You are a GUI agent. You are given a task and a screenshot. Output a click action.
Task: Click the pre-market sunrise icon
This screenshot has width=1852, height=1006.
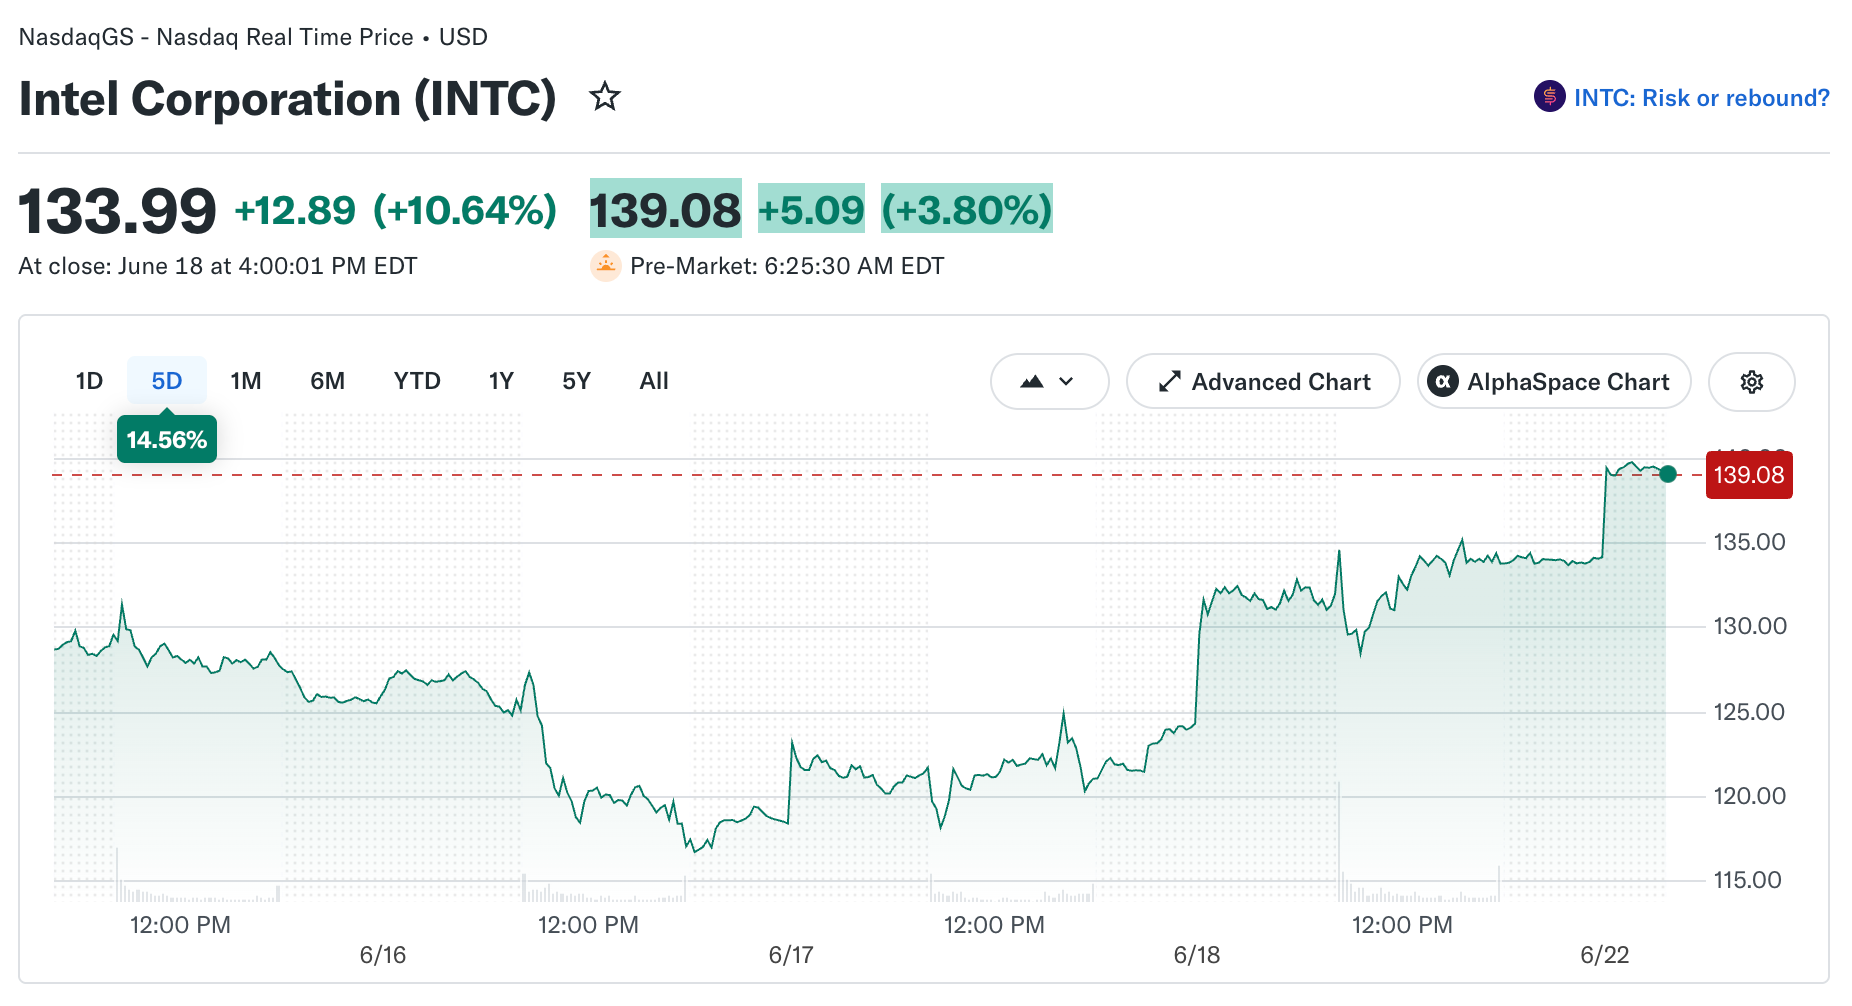[x=605, y=266]
